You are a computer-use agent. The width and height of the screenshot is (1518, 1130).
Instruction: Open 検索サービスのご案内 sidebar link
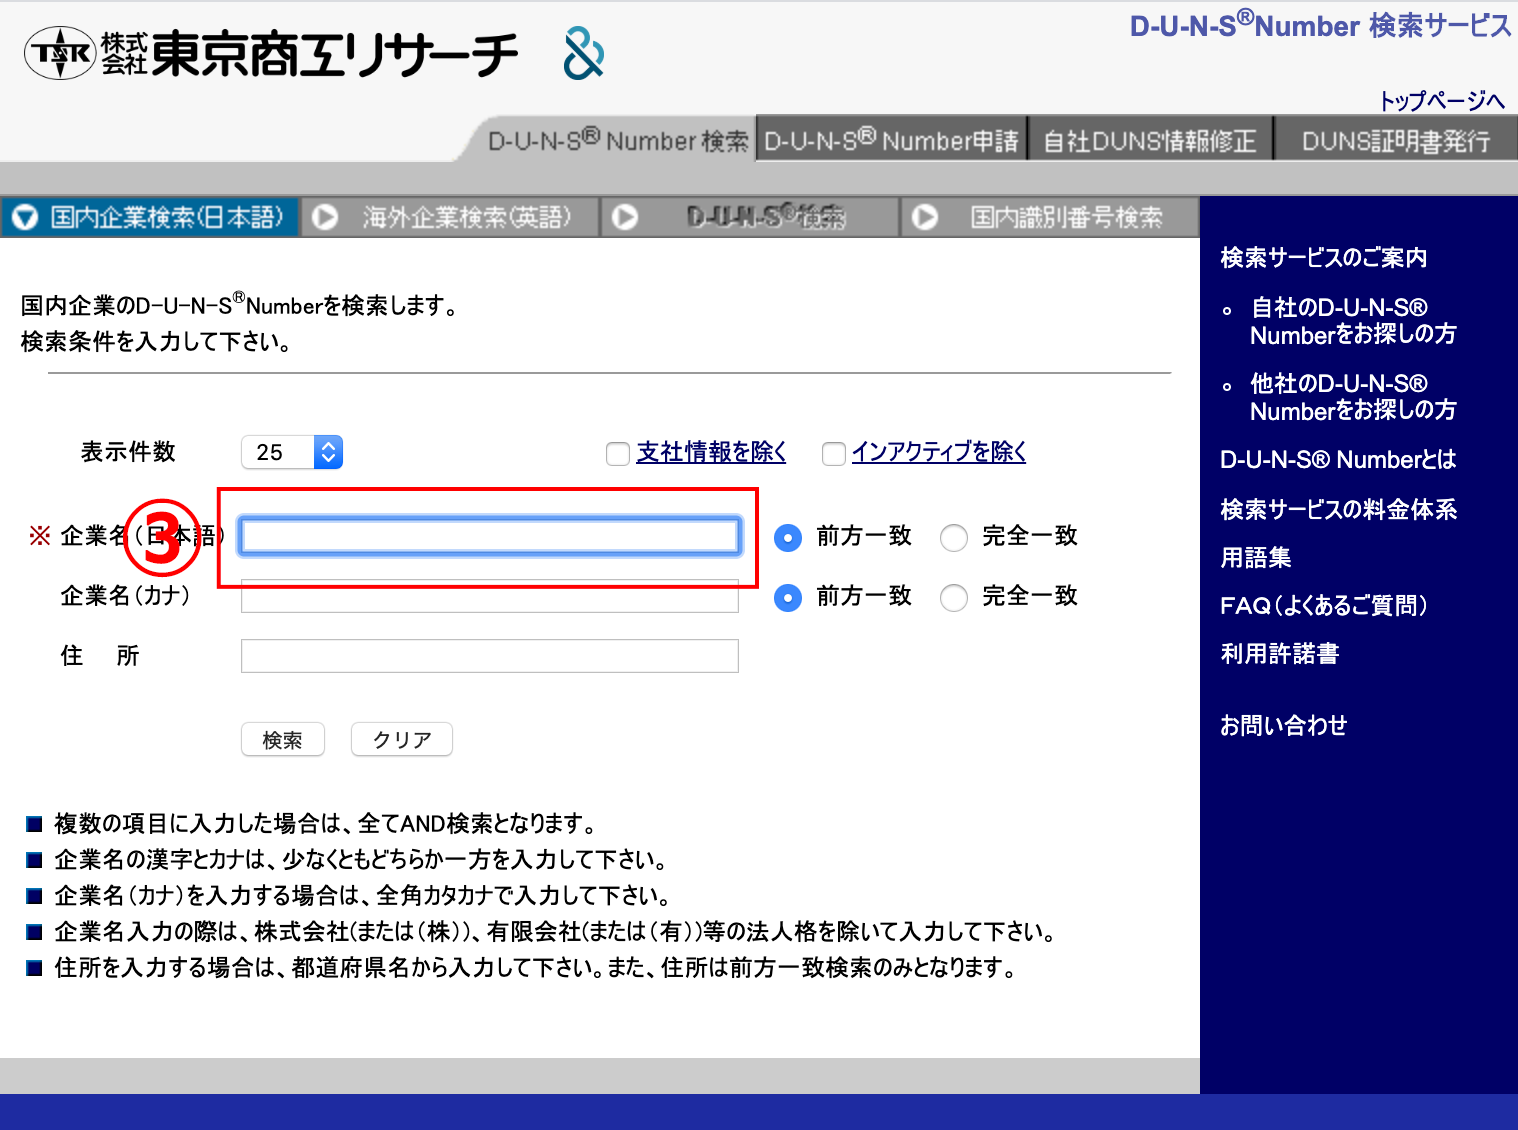pos(1324,258)
